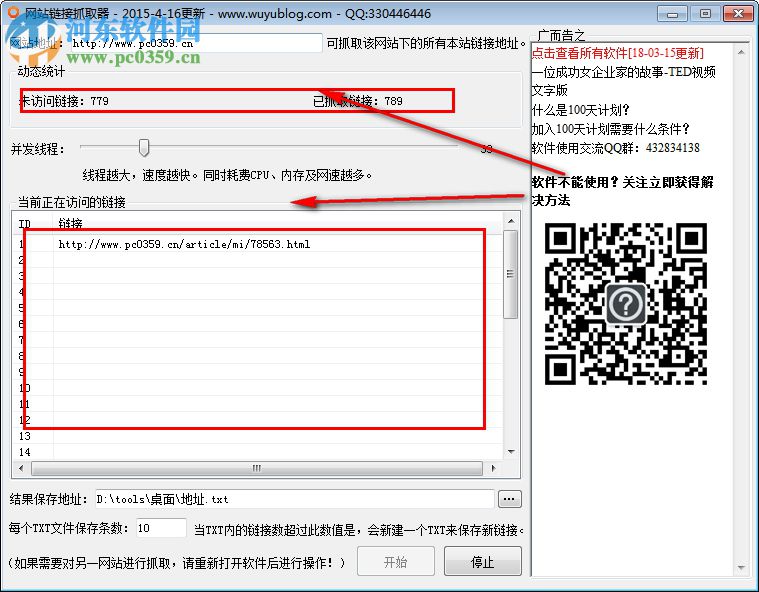Screen dimensions: 759x592
Task: Click the horizontal scroll left arrow
Action: [21, 468]
